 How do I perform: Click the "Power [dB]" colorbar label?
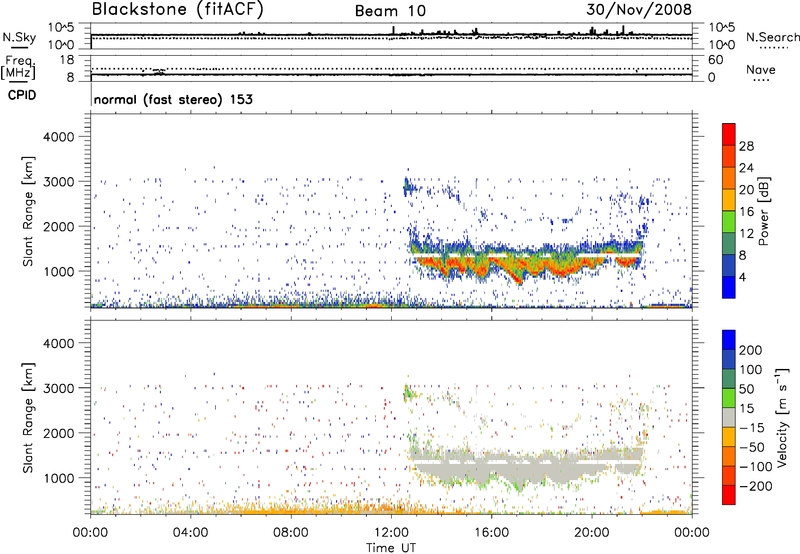click(x=763, y=211)
